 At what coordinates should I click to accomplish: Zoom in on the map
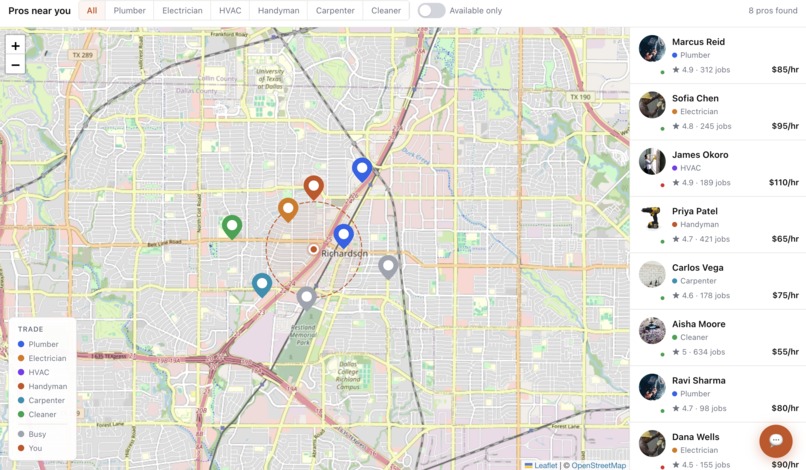pos(15,46)
